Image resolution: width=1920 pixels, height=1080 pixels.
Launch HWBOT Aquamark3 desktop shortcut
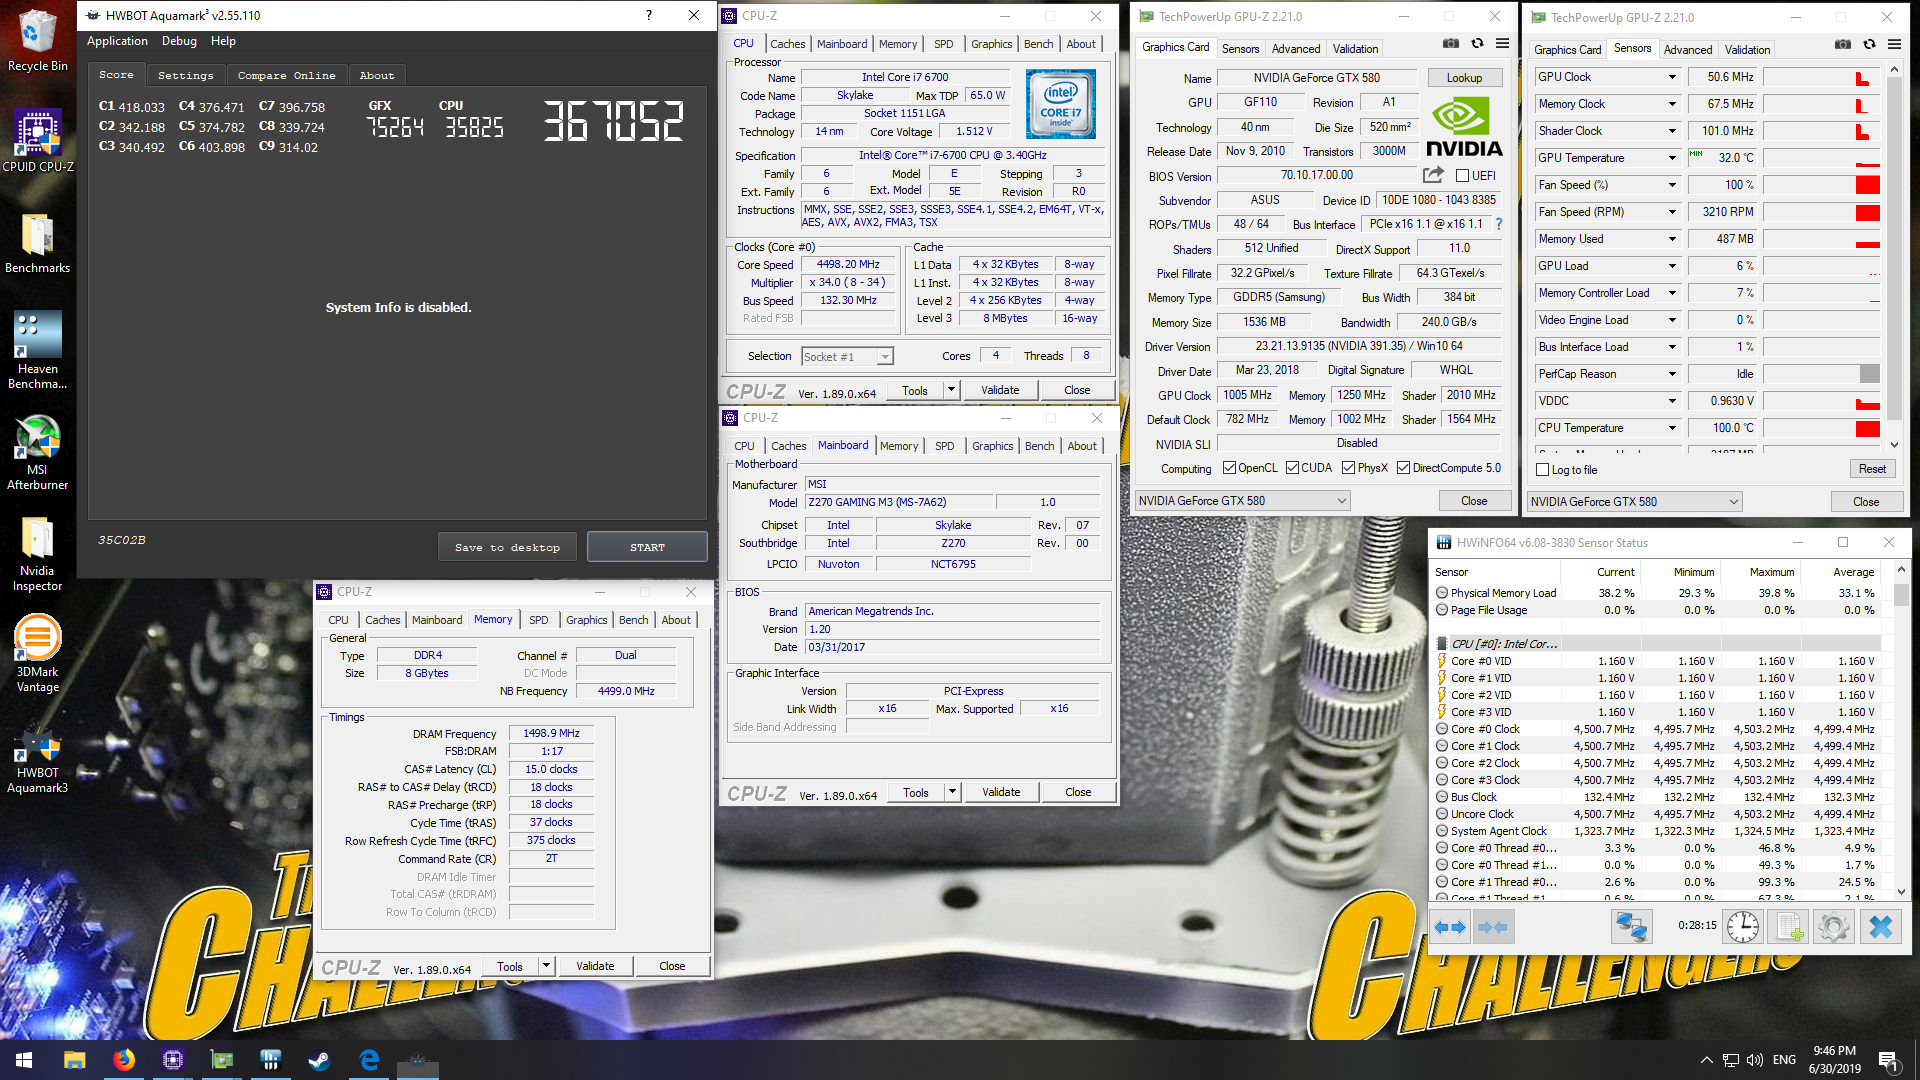pyautogui.click(x=37, y=757)
